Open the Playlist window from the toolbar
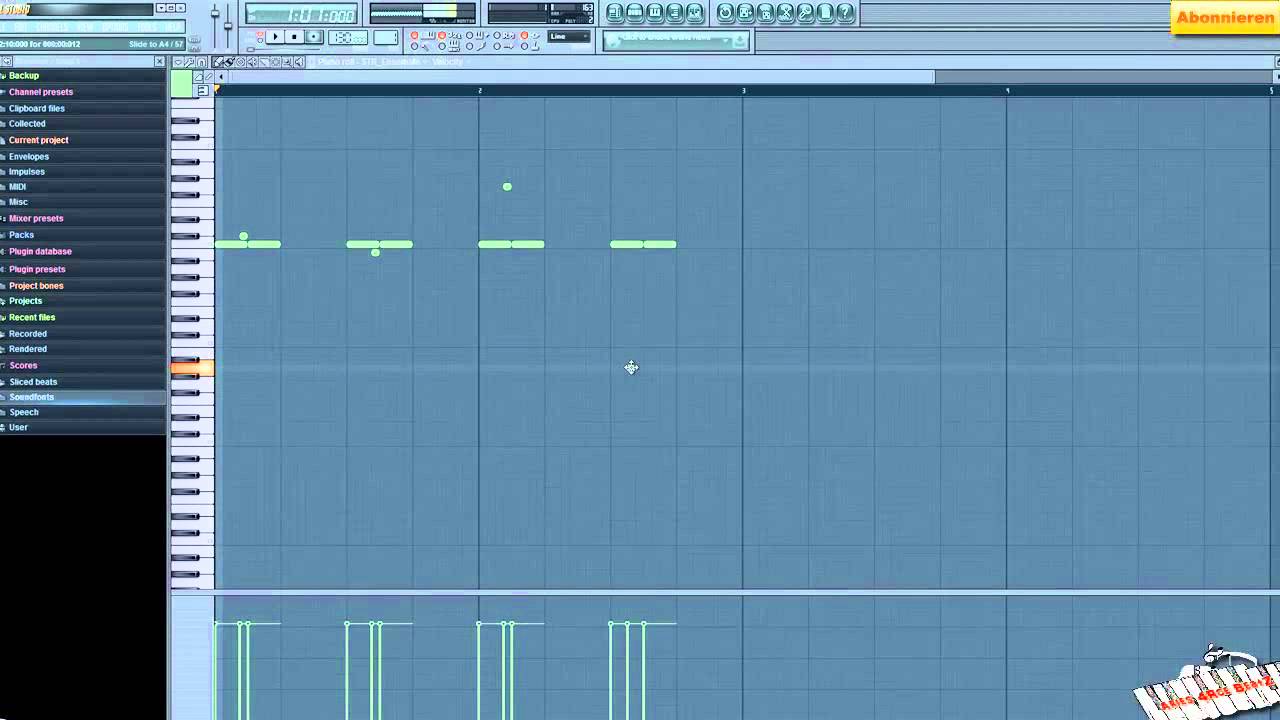Image resolution: width=1280 pixels, height=720 pixels. click(x=615, y=13)
